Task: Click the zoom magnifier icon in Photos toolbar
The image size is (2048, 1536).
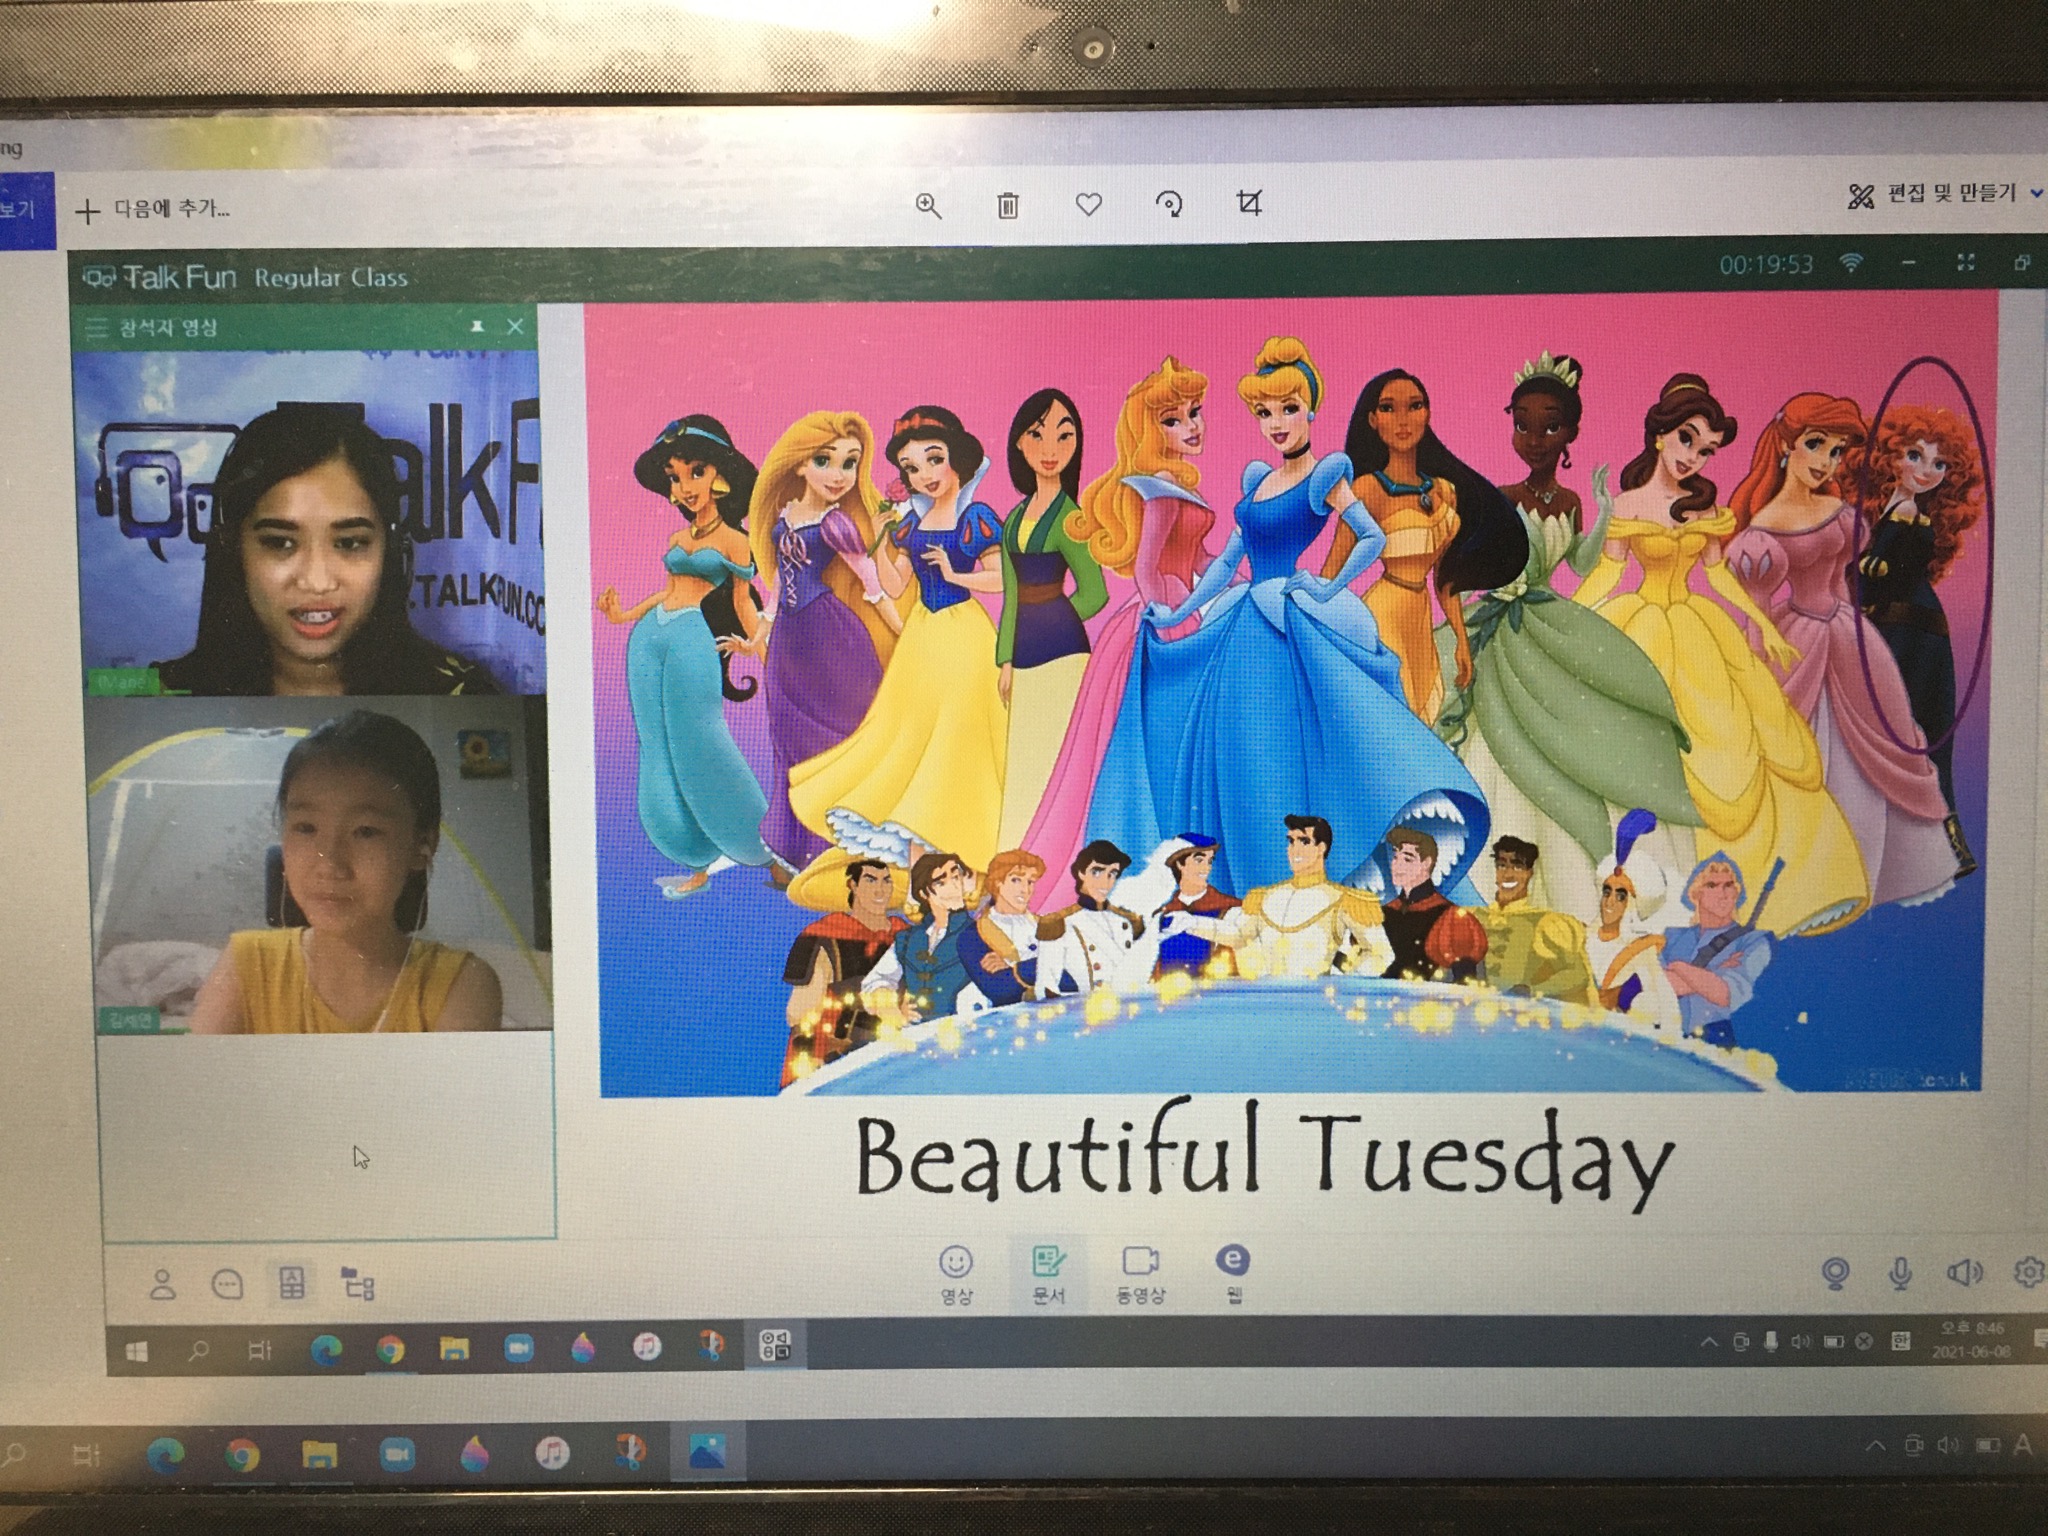Action: (928, 206)
